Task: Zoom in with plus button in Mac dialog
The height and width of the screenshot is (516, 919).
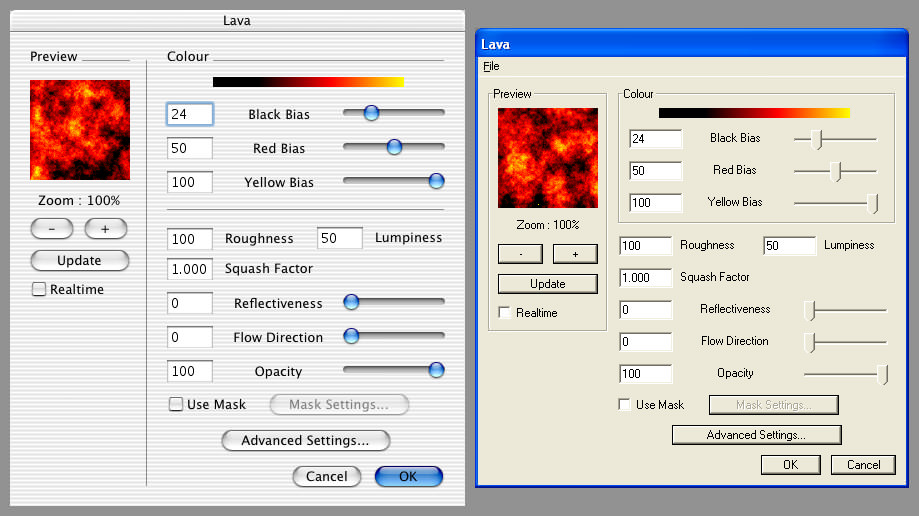Action: (105, 229)
